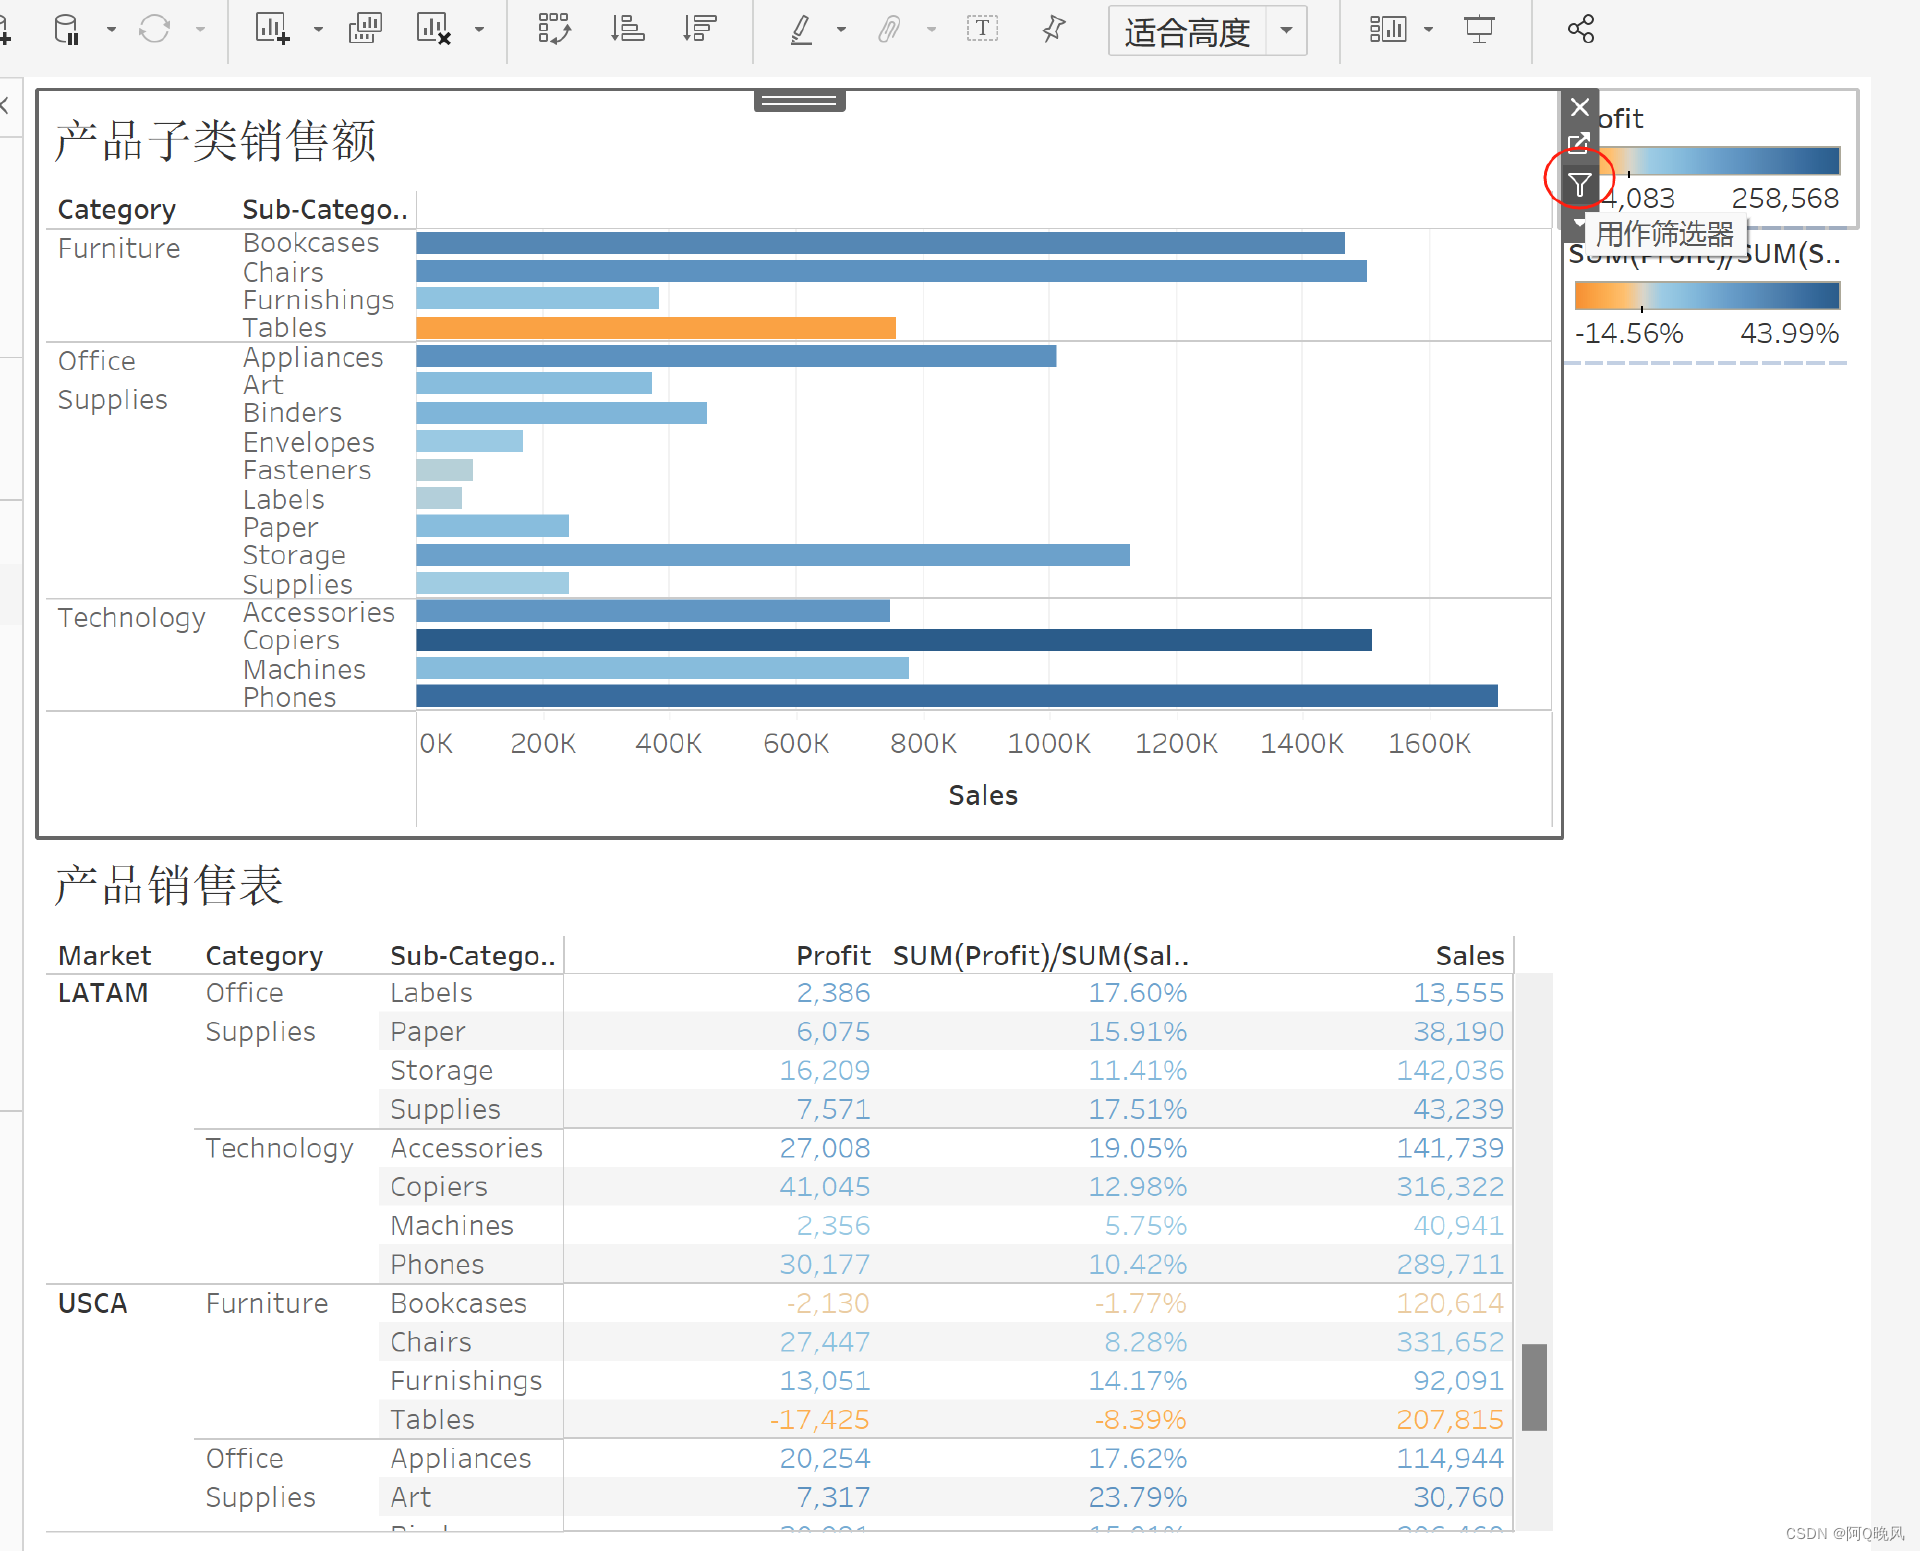Toggle the use as filter funnel button

[x=1579, y=184]
